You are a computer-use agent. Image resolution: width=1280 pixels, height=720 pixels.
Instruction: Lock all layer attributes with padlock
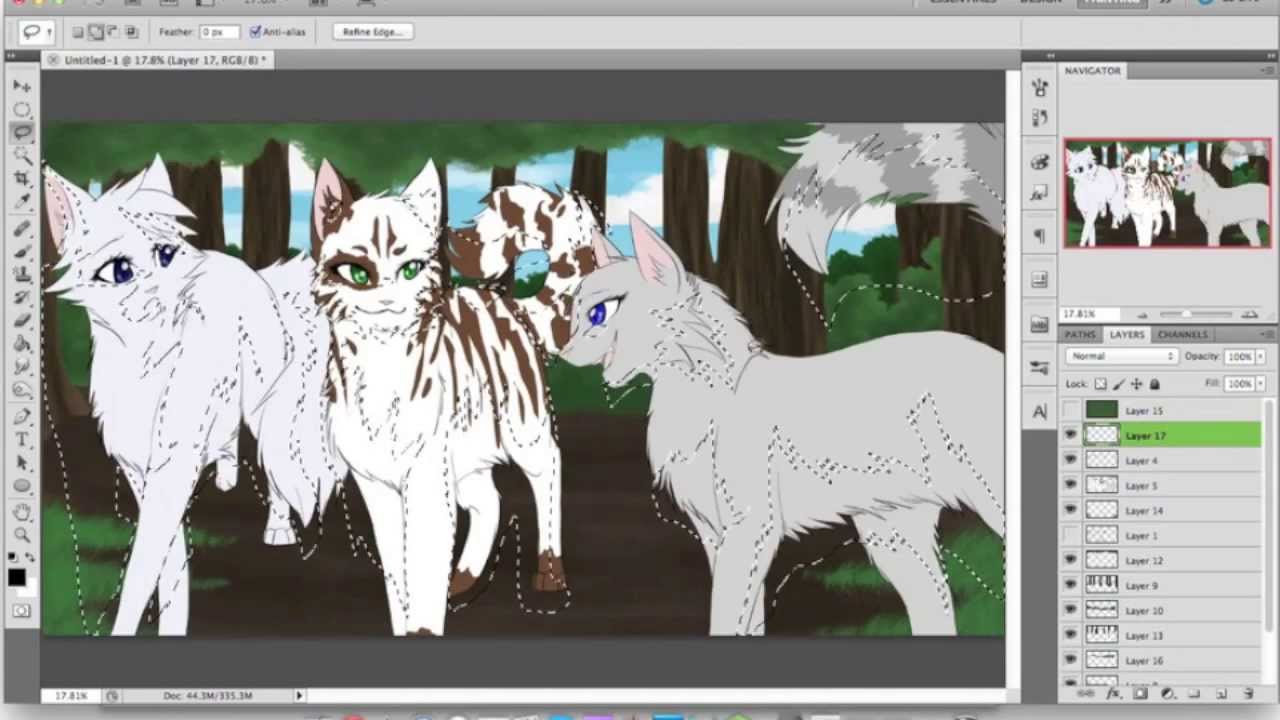1154,384
